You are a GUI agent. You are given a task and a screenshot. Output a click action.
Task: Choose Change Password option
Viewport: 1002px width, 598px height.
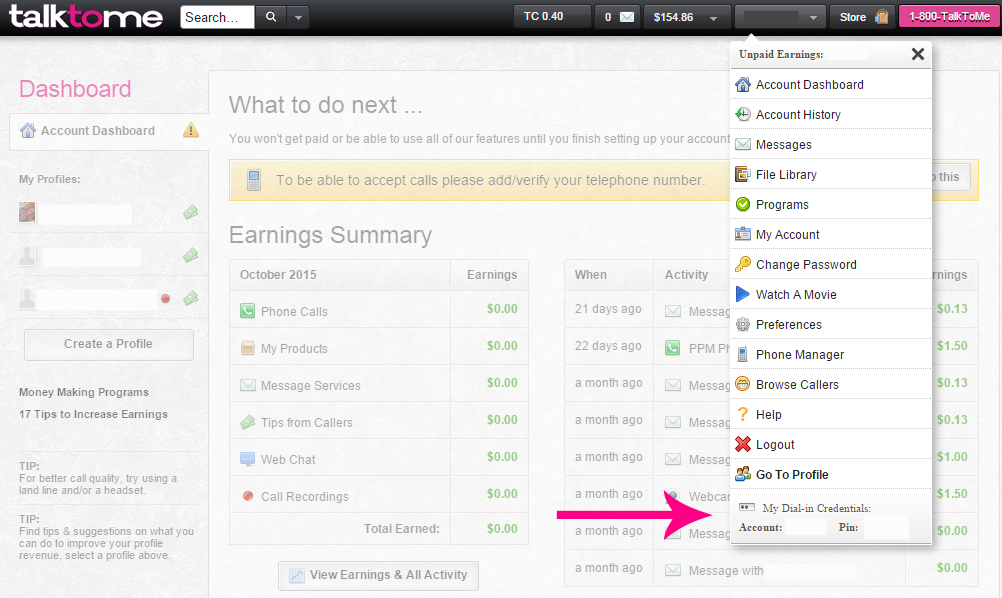(x=831, y=264)
